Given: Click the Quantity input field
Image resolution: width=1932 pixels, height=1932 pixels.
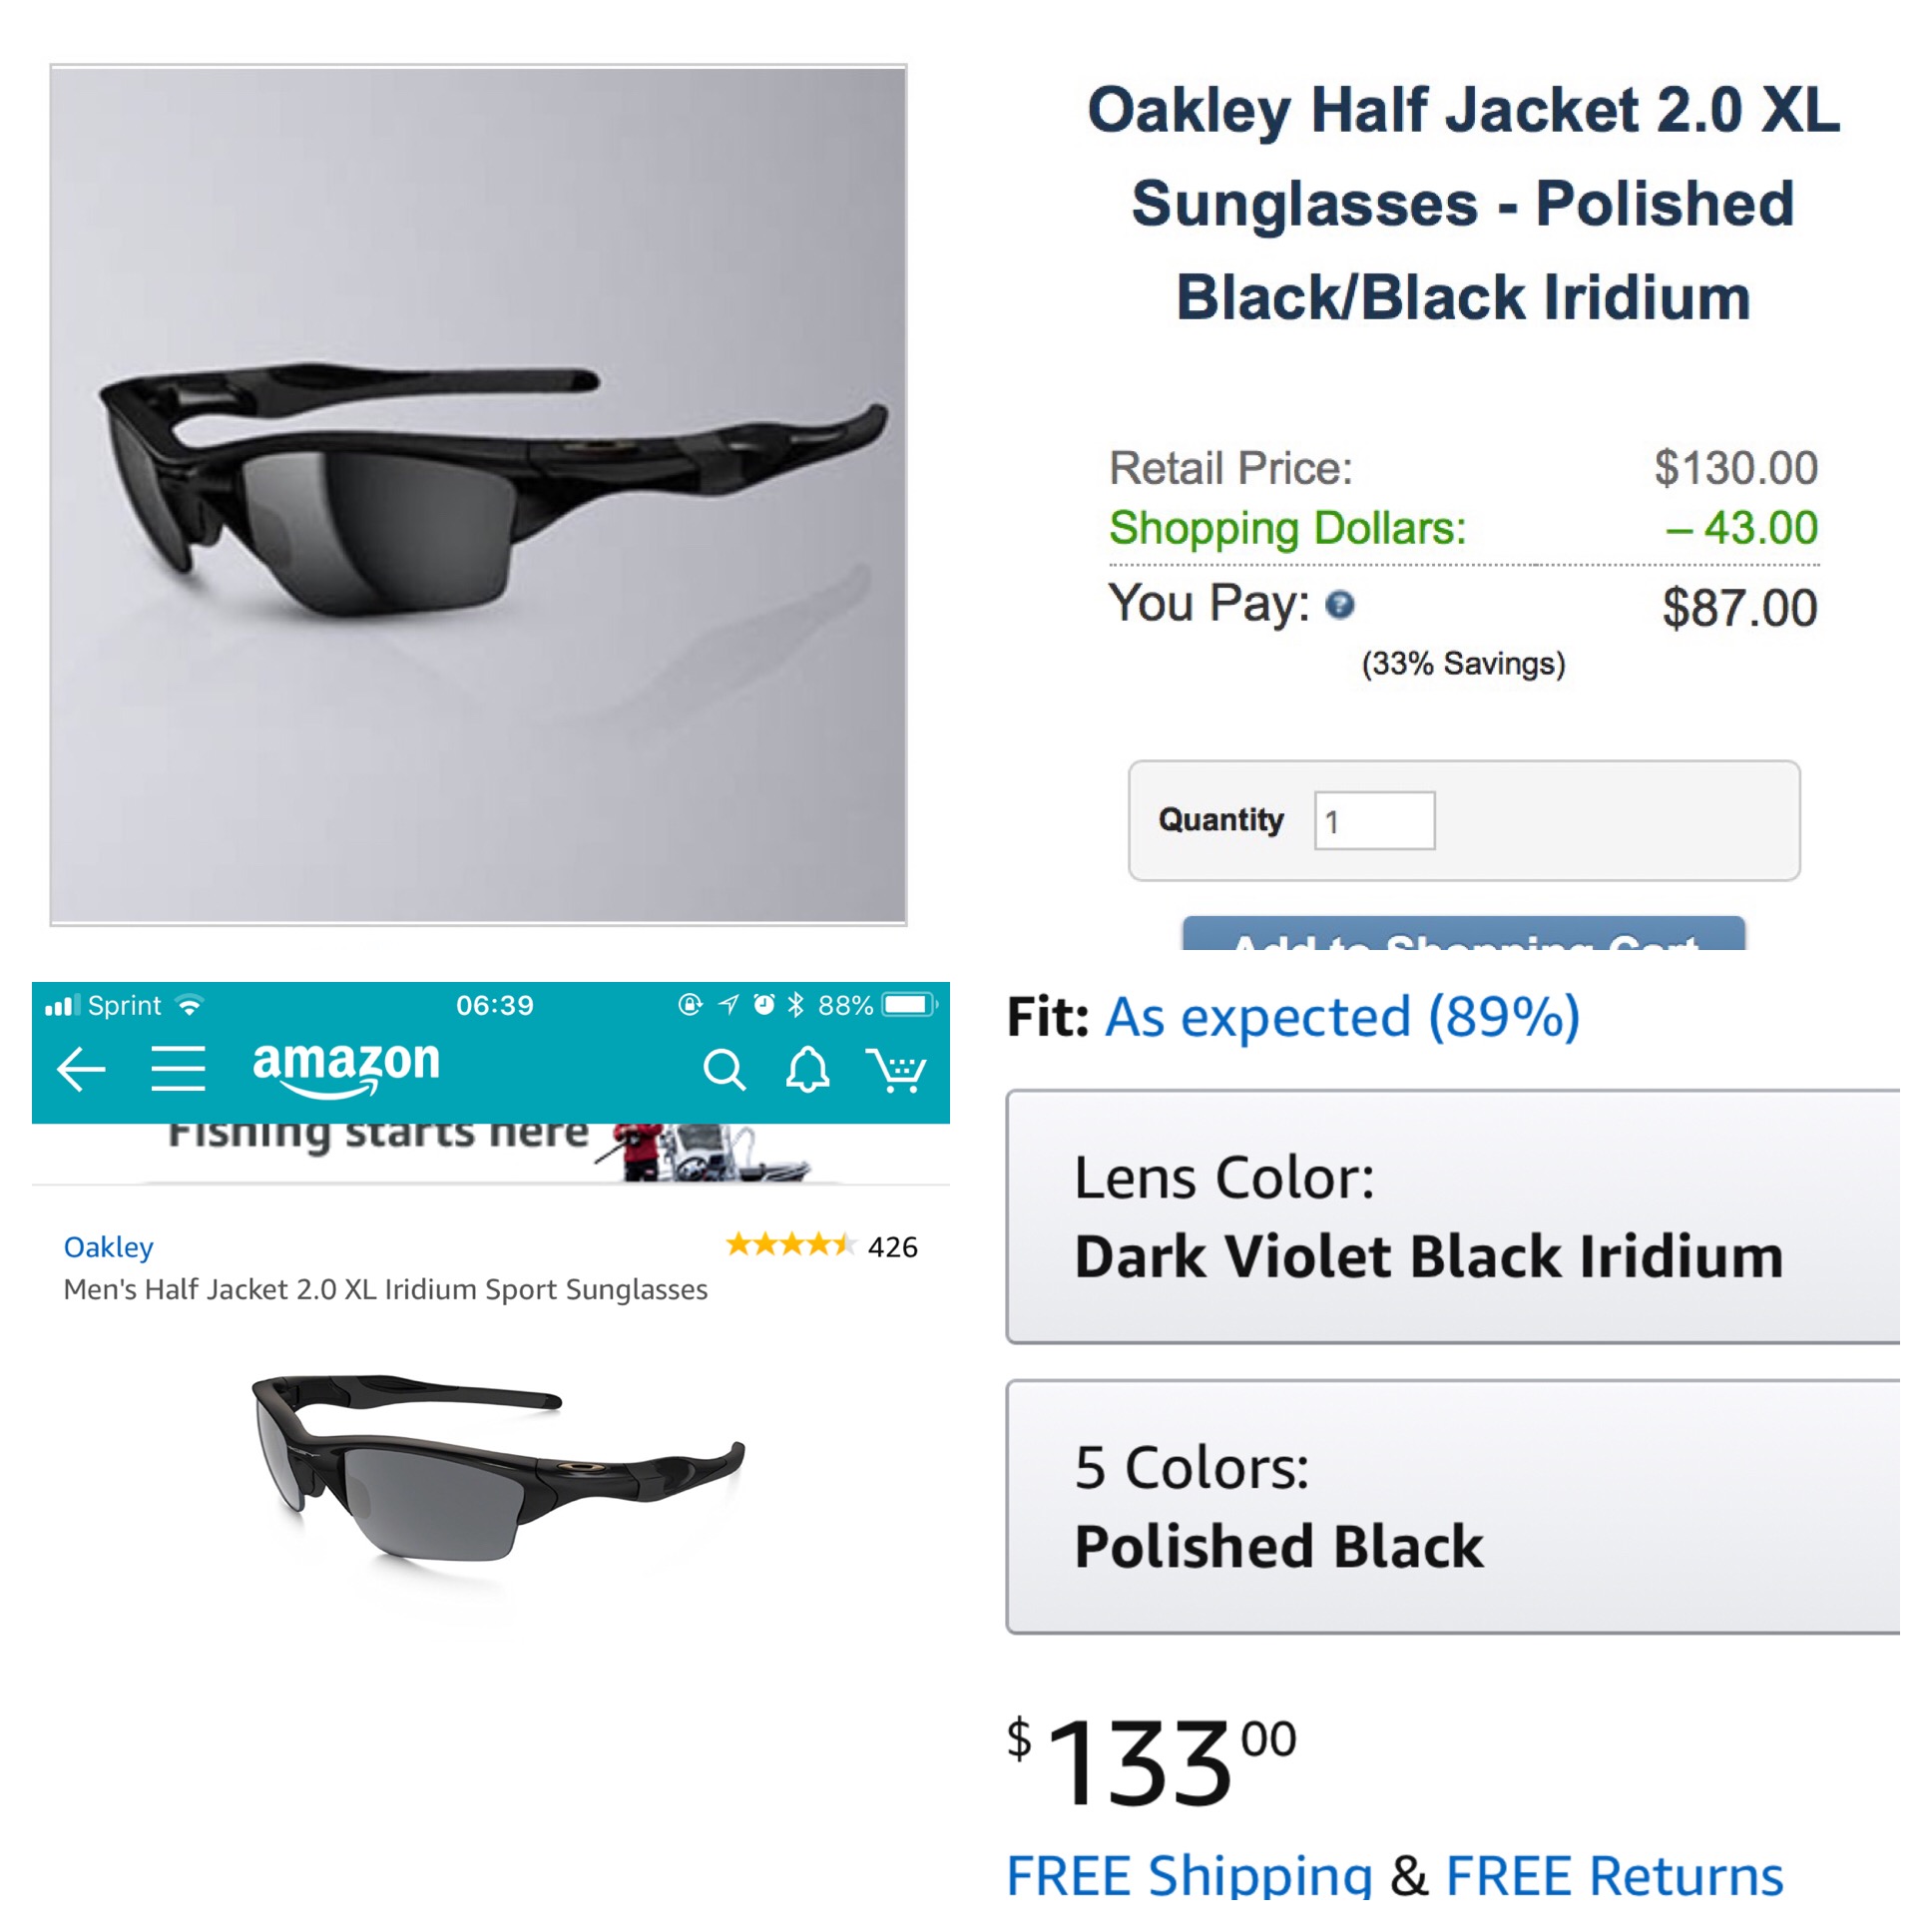Looking at the screenshot, I should pyautogui.click(x=1374, y=821).
